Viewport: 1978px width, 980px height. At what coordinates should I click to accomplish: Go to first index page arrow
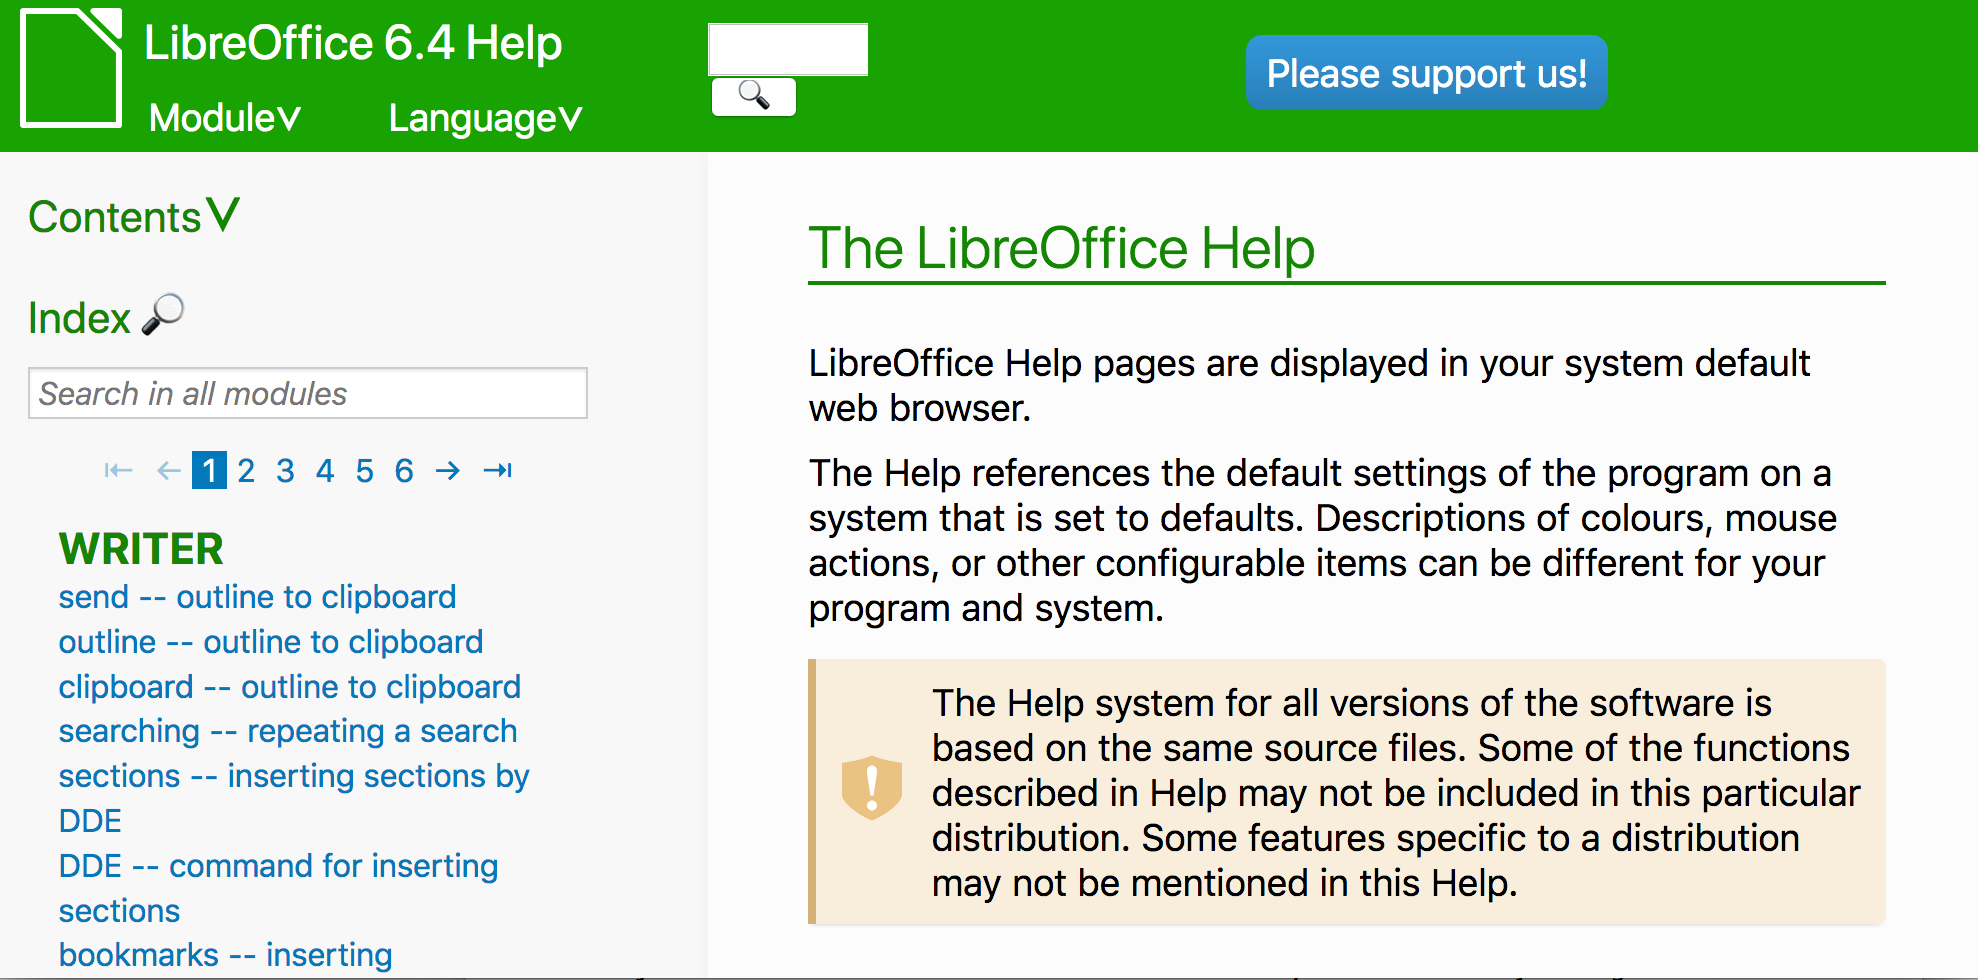[x=118, y=470]
